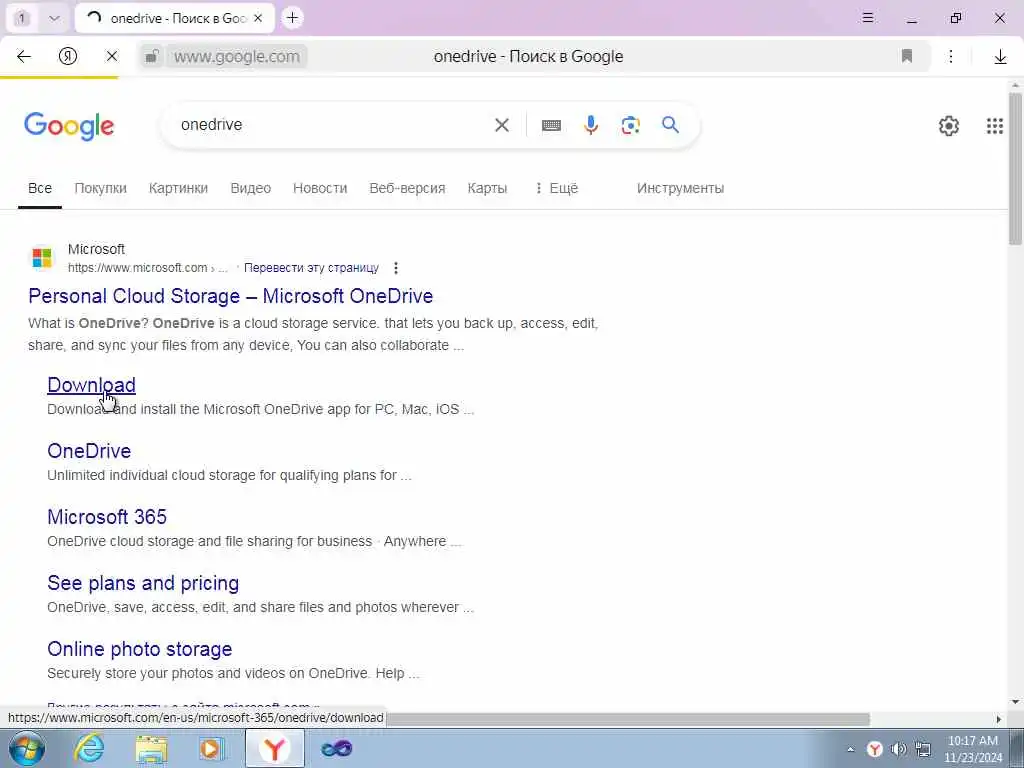Open a new tab with plus button
Screen dimensions: 1024x768
[293, 18]
